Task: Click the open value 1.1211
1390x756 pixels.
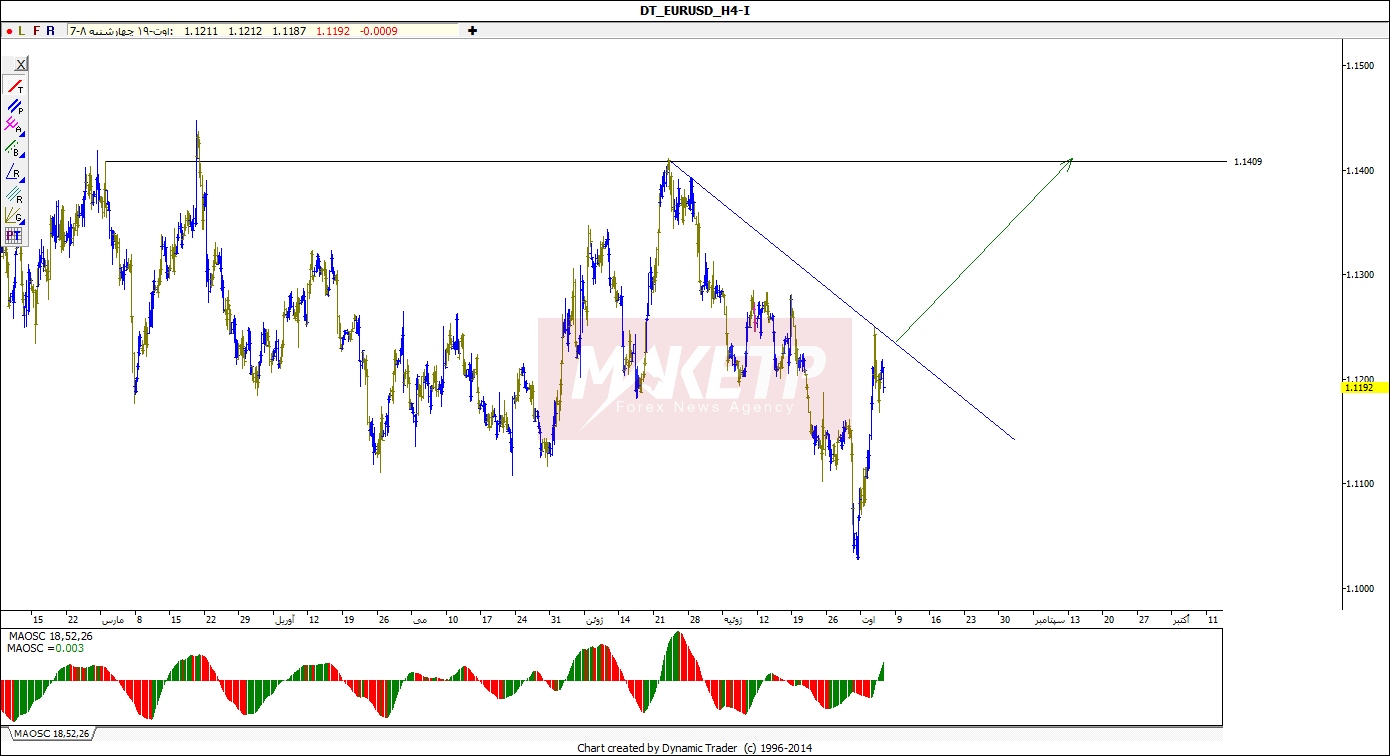Action: pyautogui.click(x=201, y=31)
